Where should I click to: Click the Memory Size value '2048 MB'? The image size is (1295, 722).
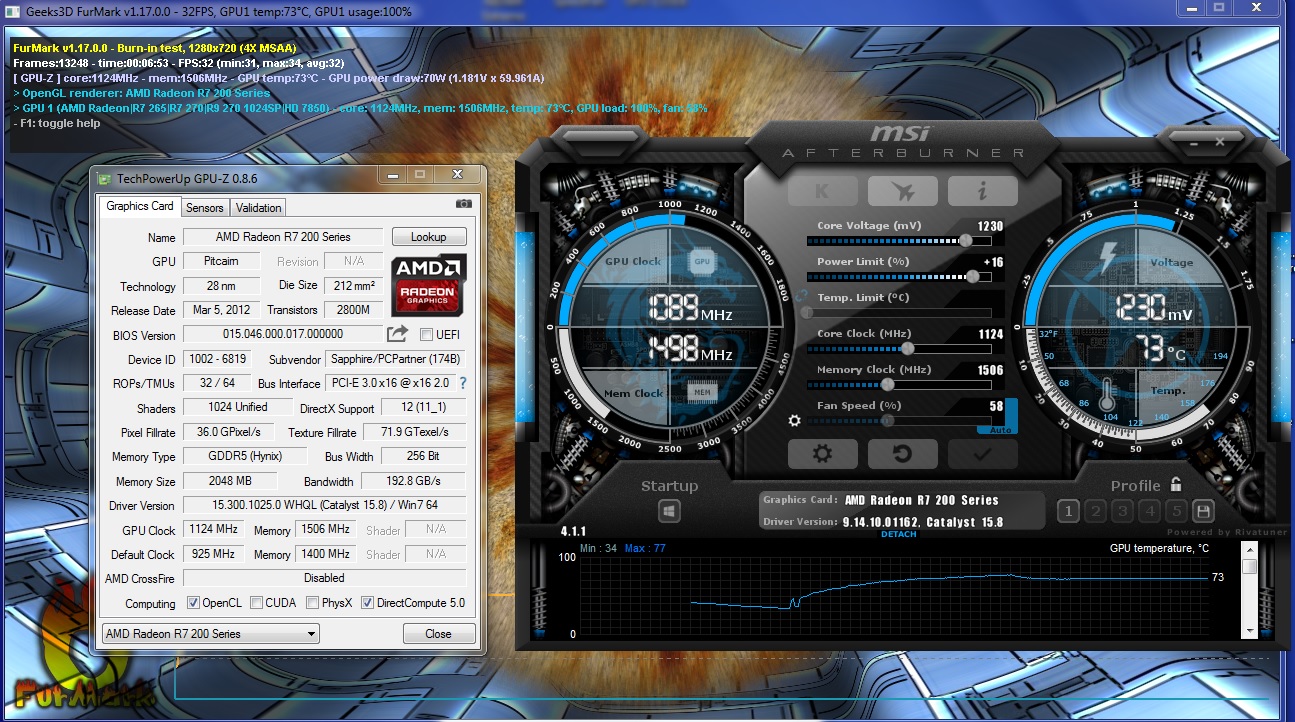pos(230,481)
